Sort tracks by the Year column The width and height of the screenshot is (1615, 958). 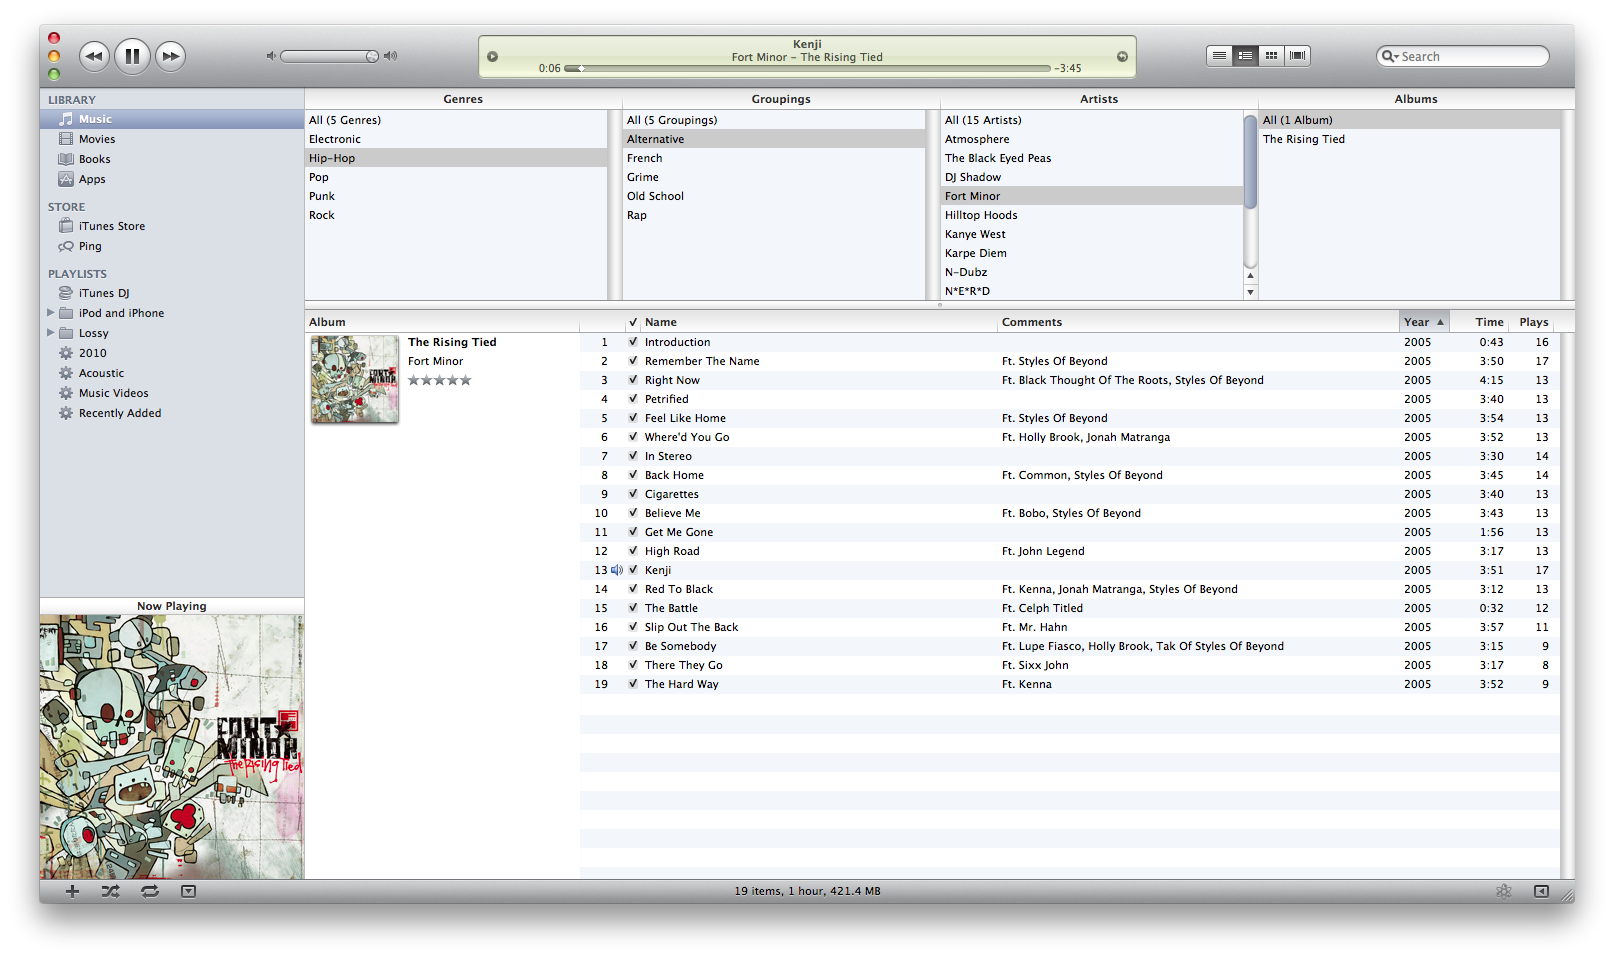1424,322
